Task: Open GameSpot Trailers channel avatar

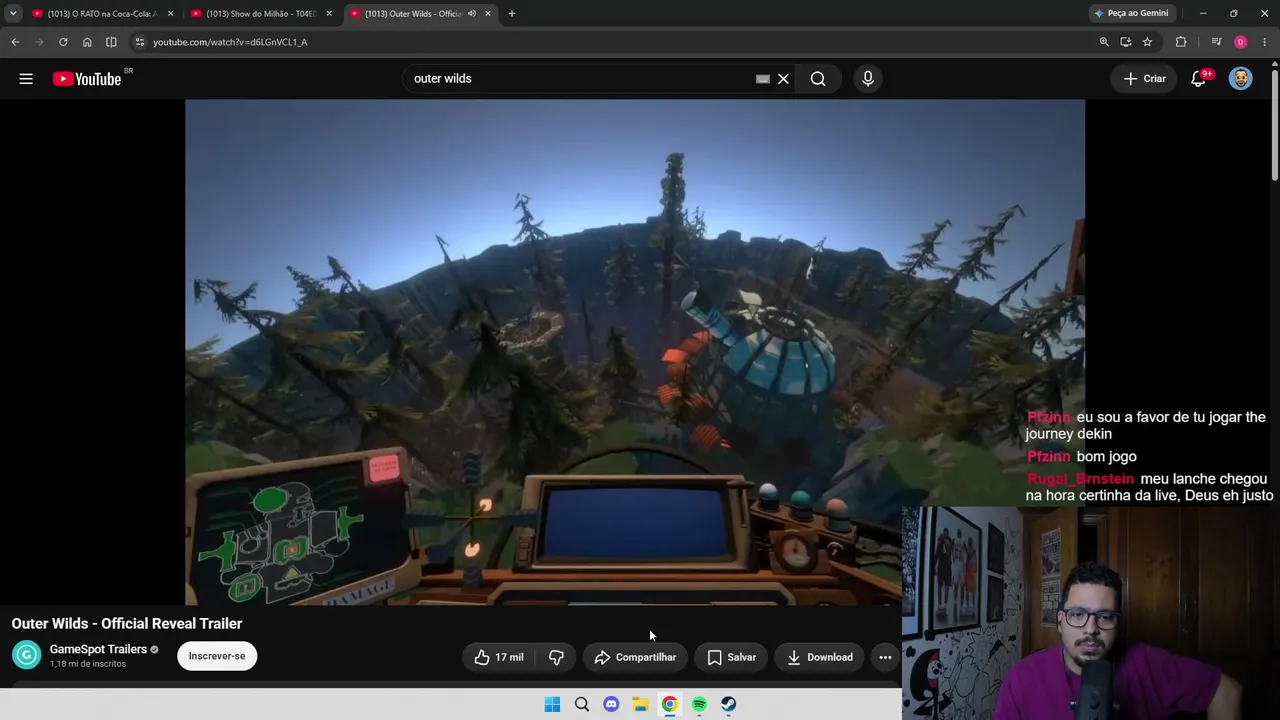Action: 27,655
